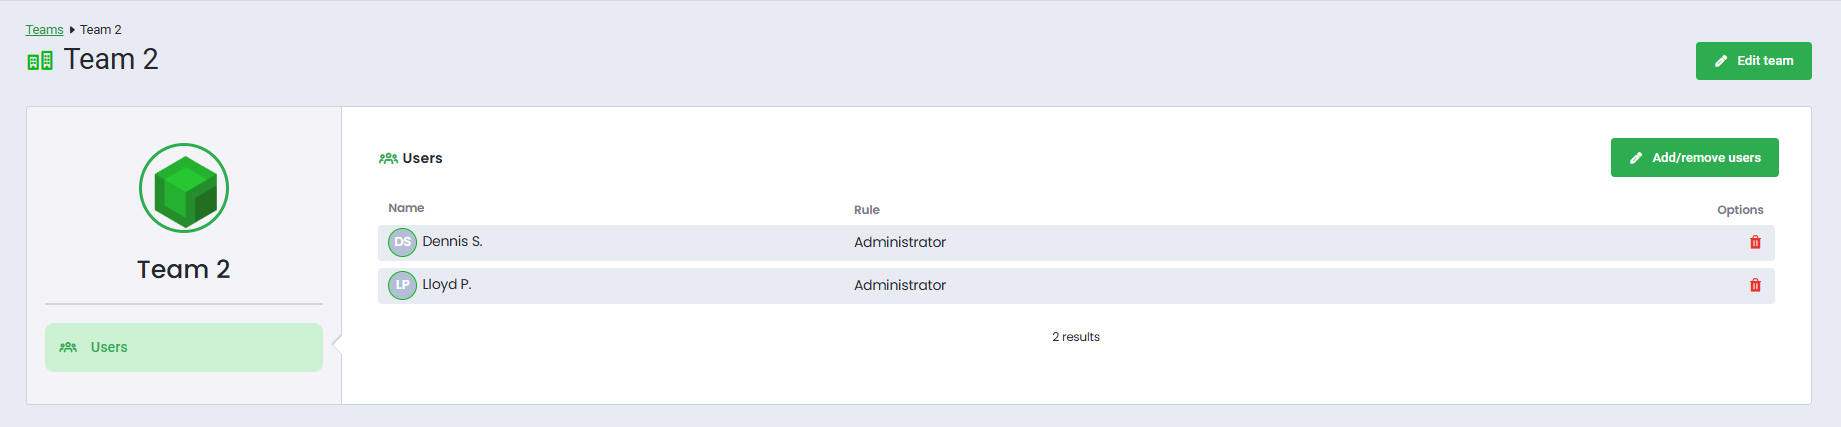This screenshot has height=427, width=1841.
Task: Sort by the Name column header
Action: click(x=406, y=208)
